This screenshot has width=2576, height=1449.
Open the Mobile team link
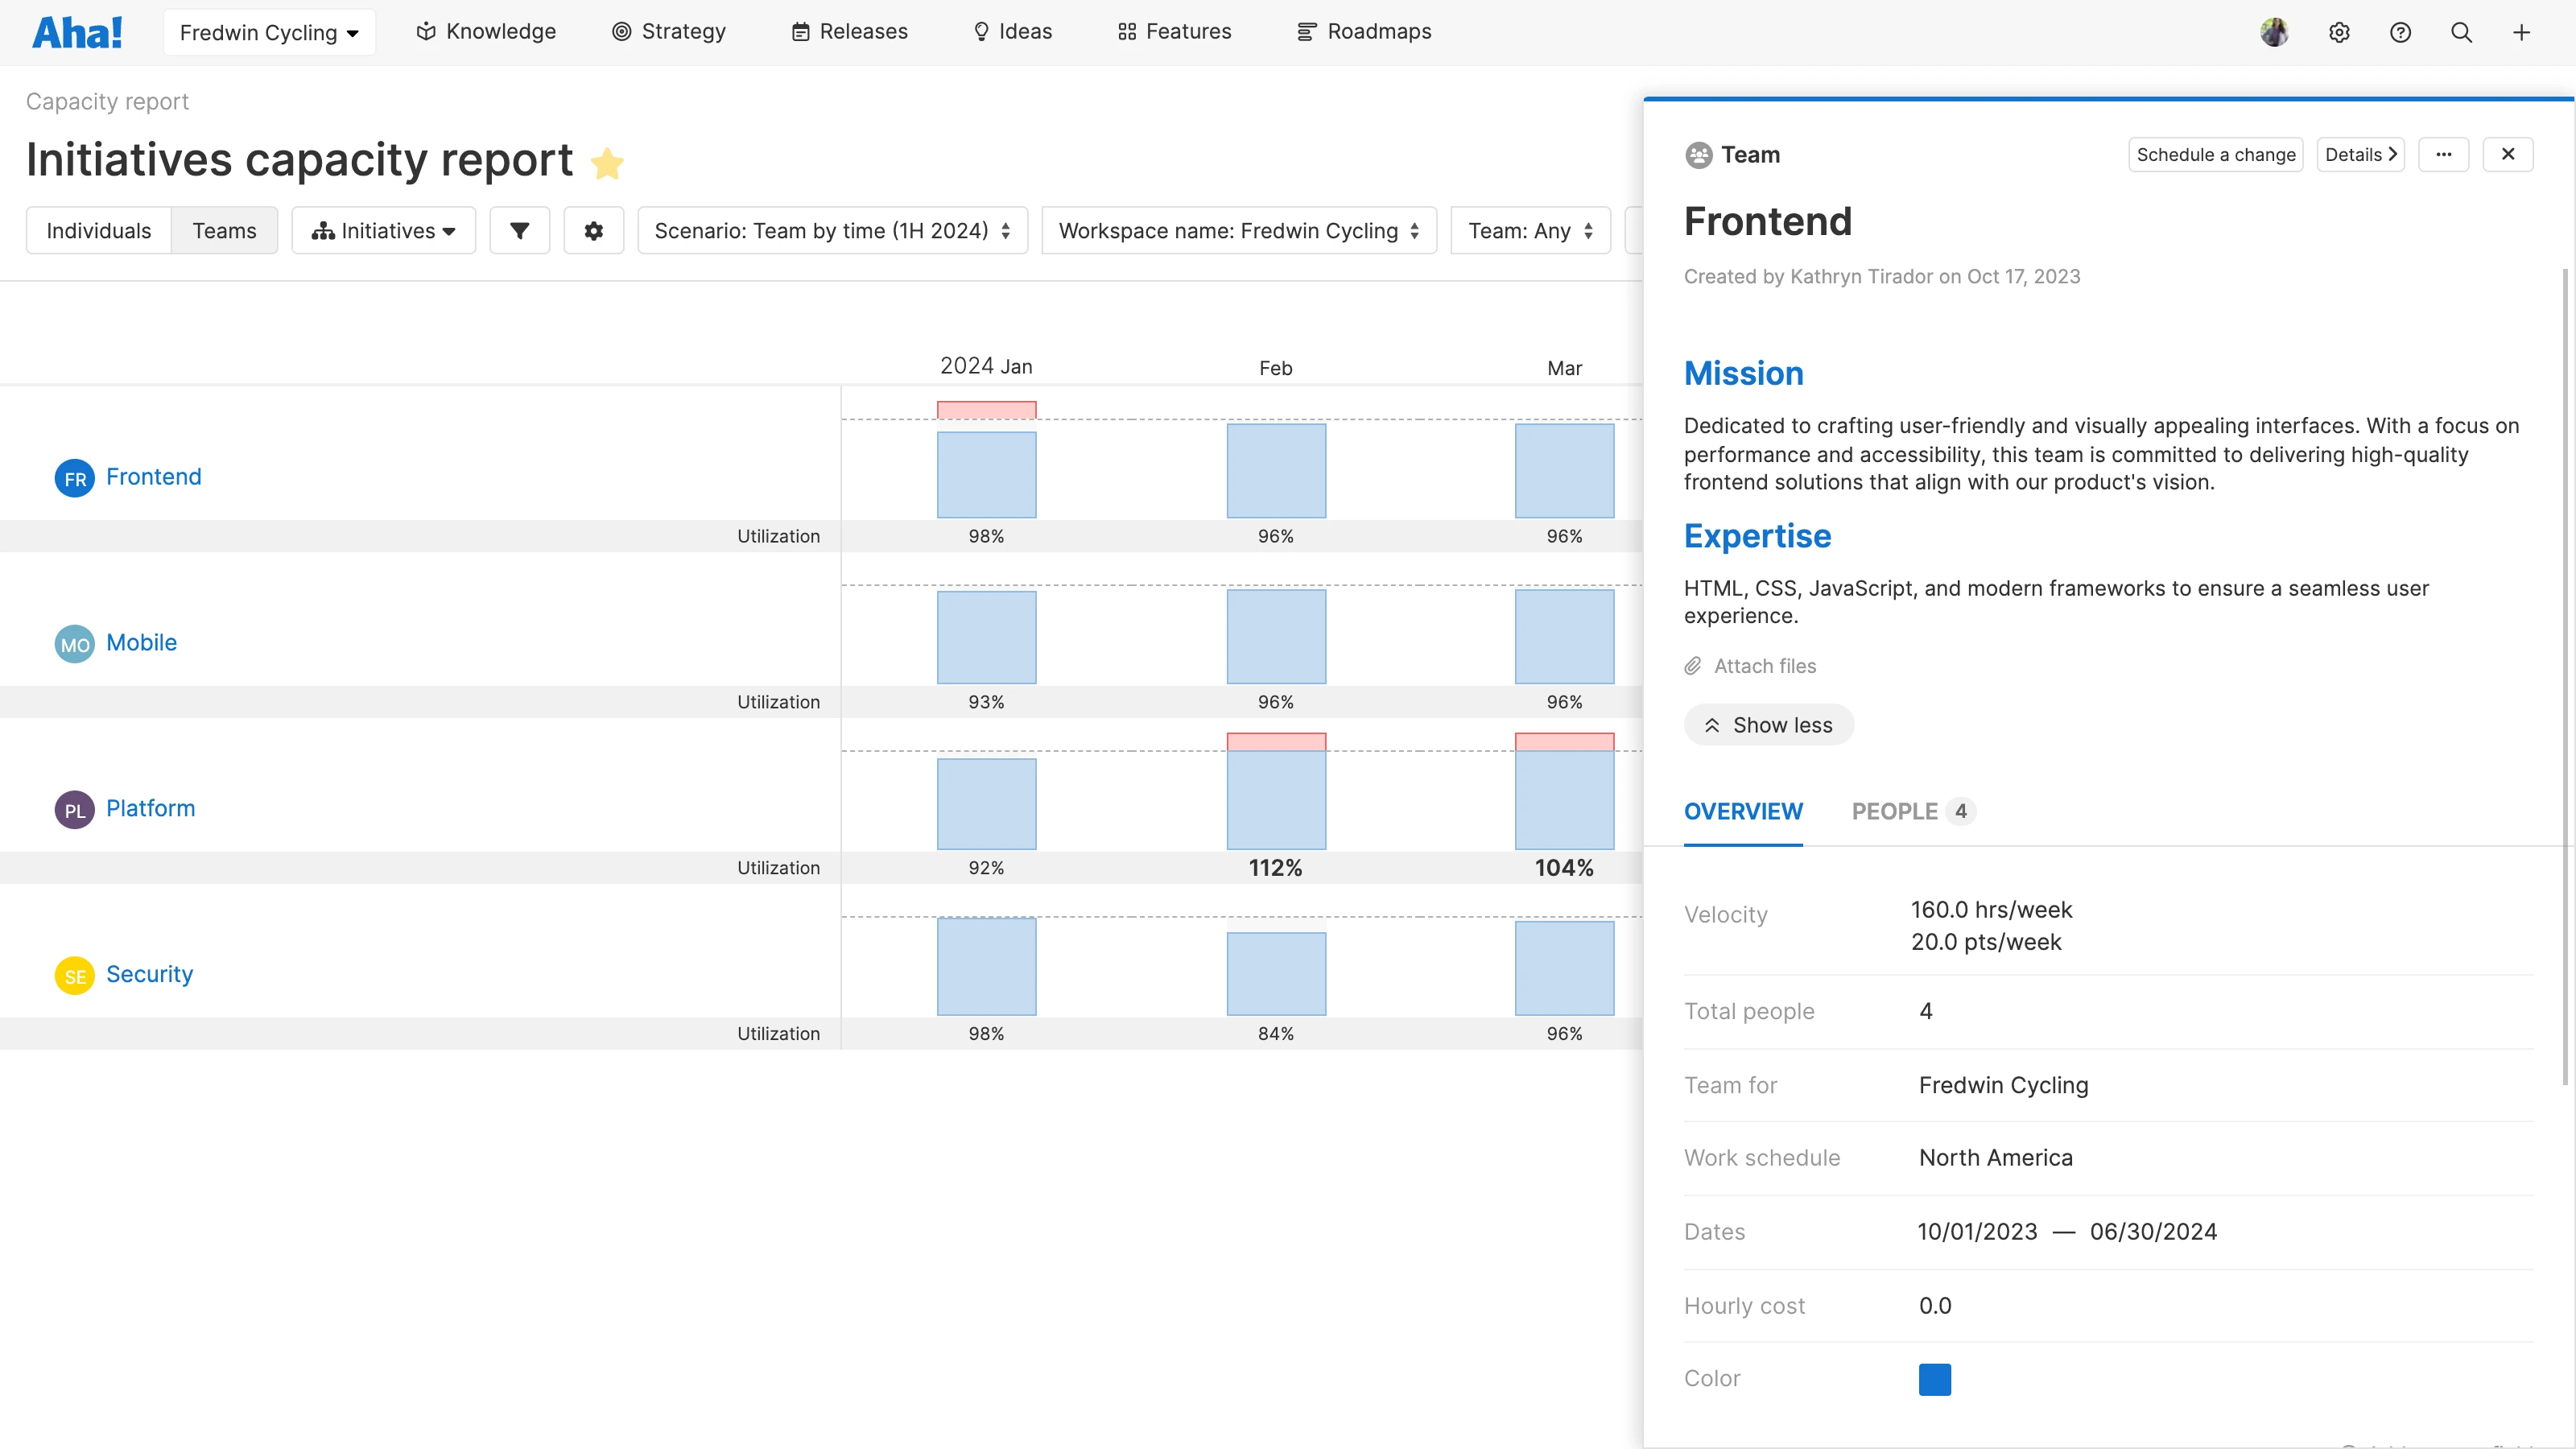pos(141,642)
